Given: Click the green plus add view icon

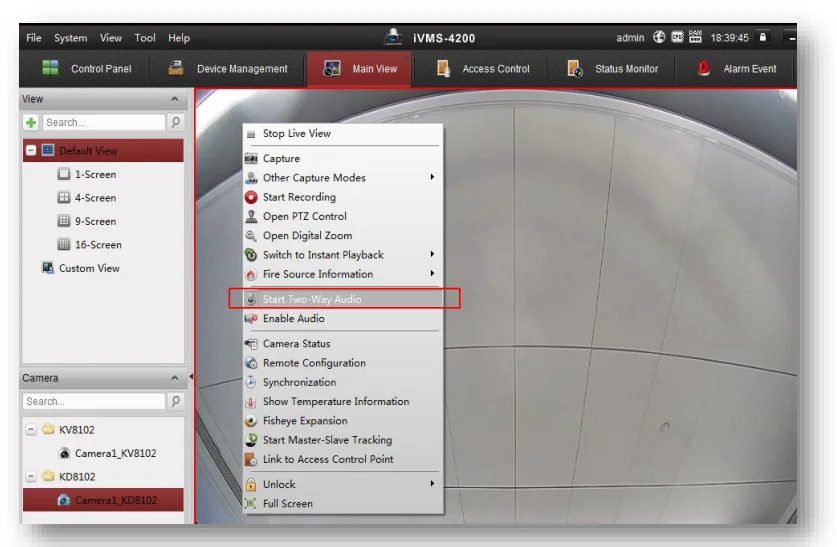Looking at the screenshot, I should (x=31, y=122).
